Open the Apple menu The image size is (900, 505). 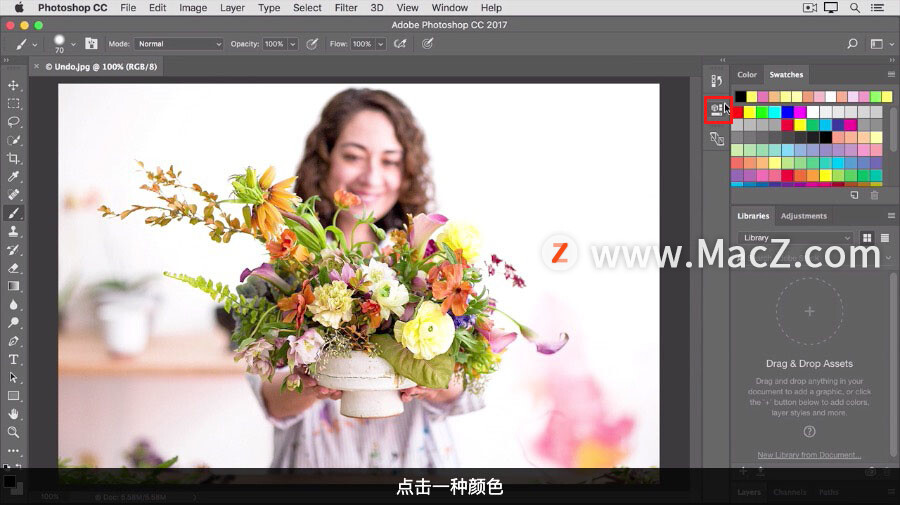tap(18, 7)
